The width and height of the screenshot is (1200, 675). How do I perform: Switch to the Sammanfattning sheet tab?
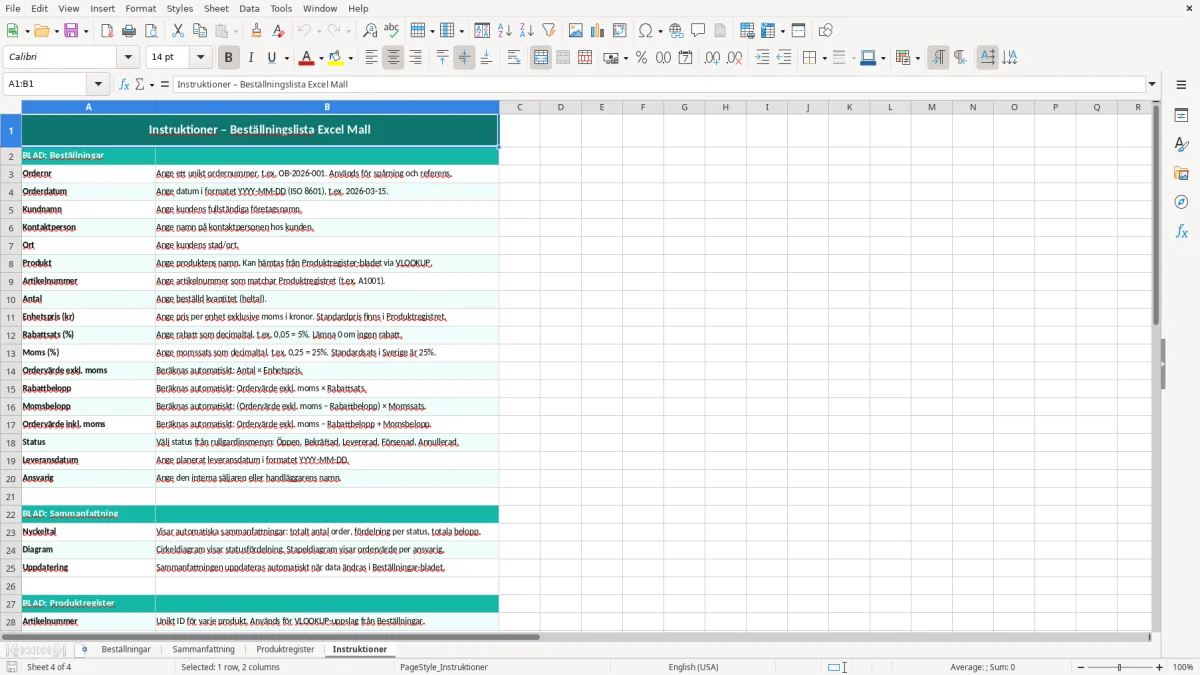pyautogui.click(x=204, y=649)
